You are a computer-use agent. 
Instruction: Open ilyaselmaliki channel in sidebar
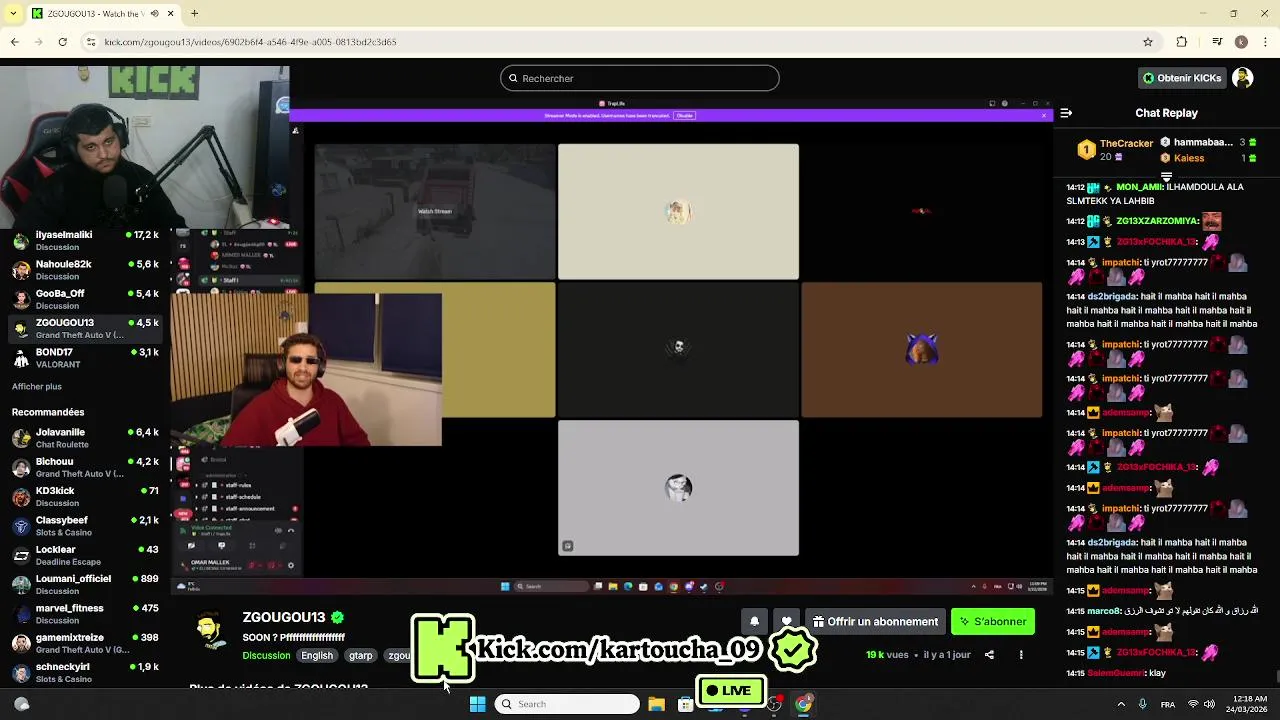pyautogui.click(x=85, y=240)
